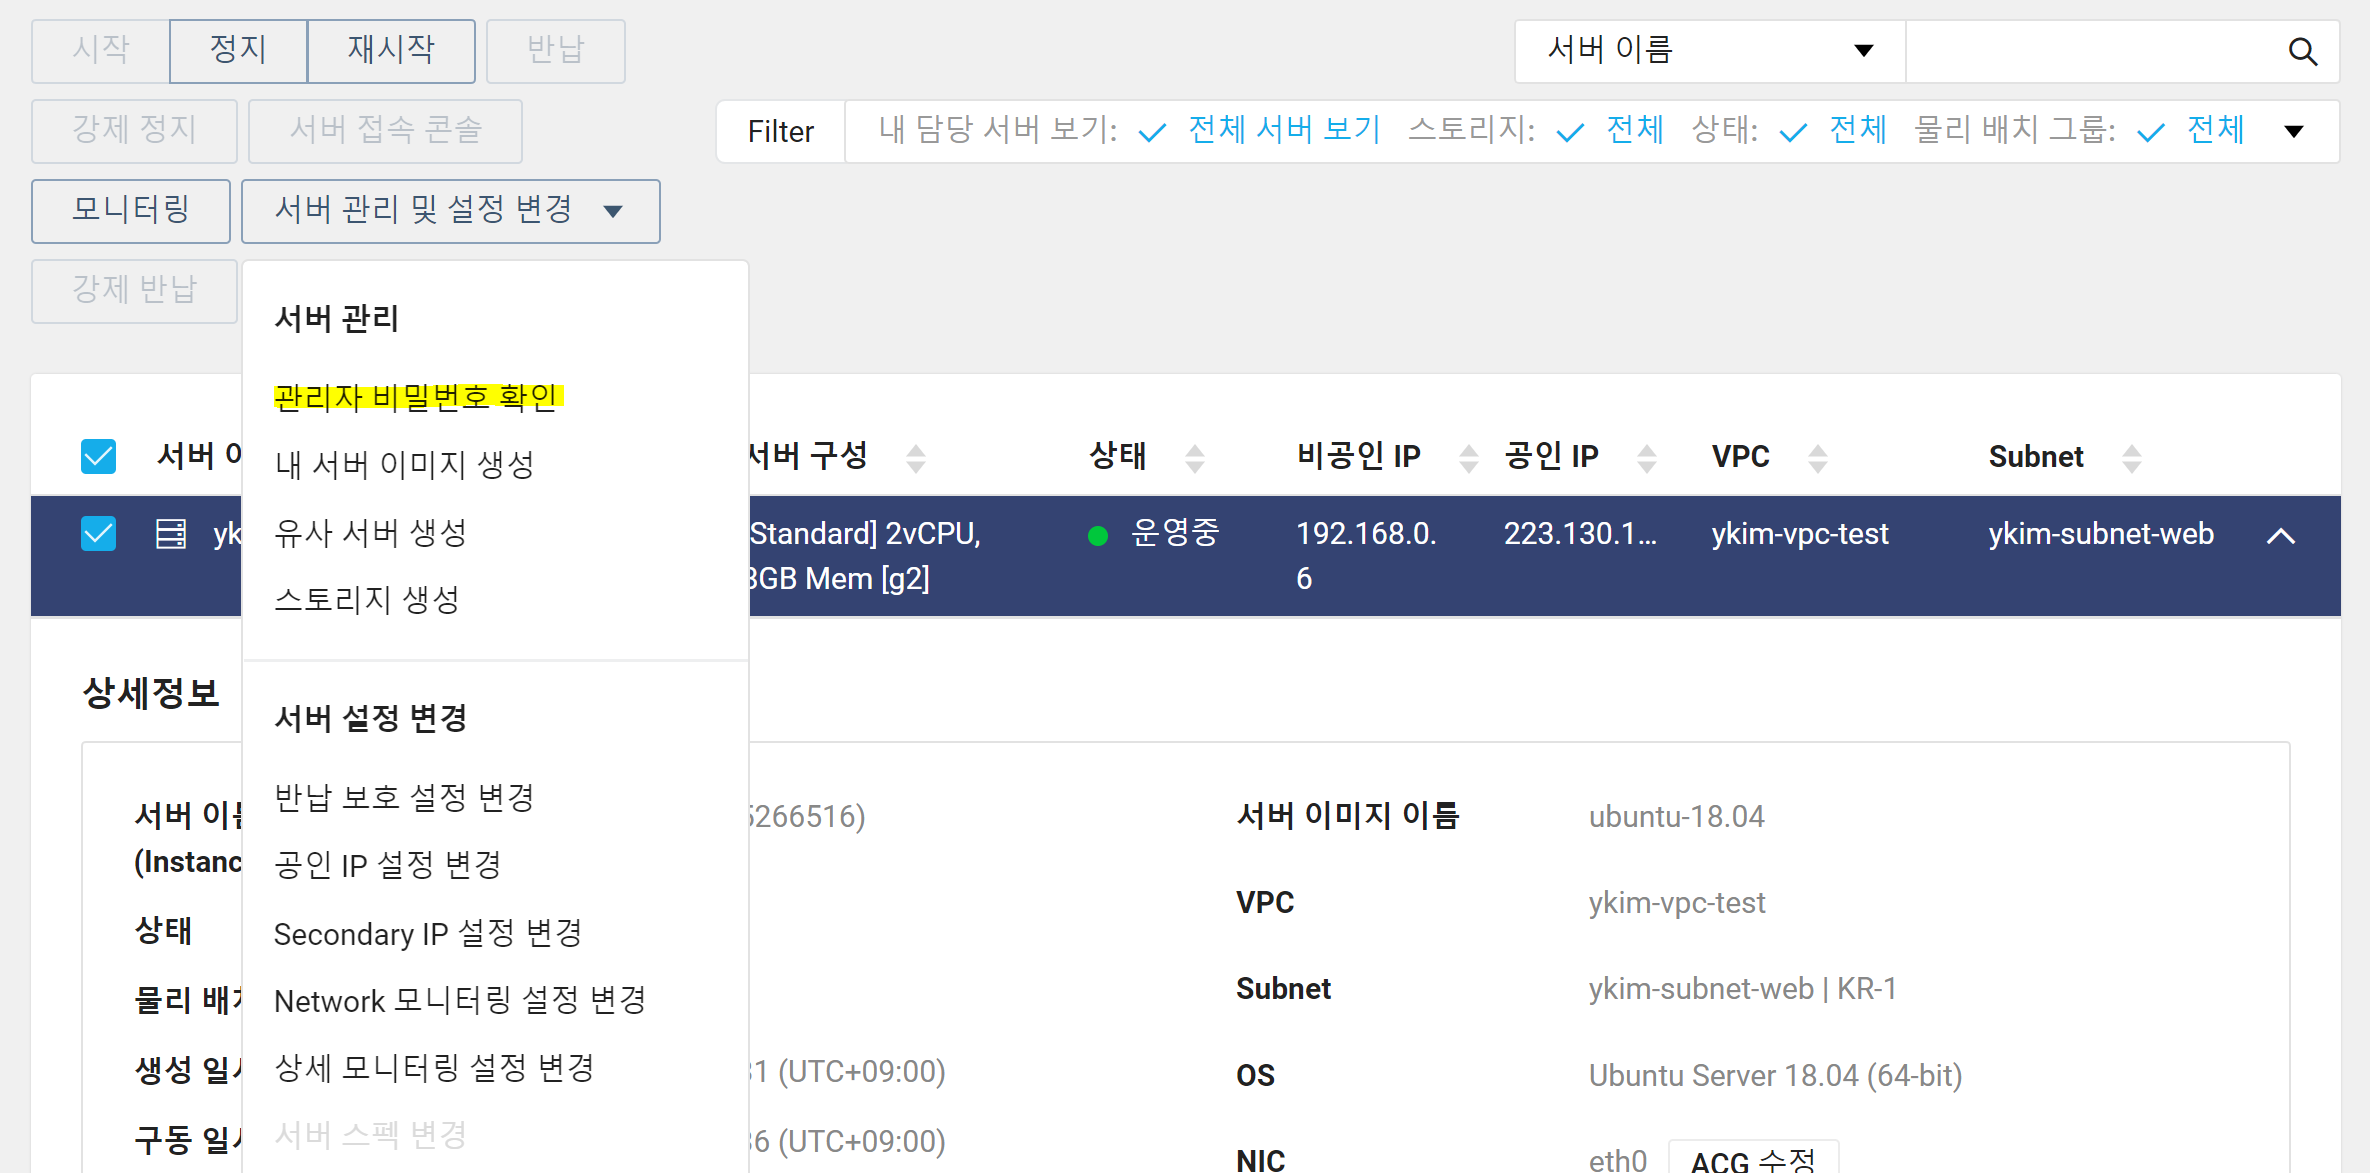Sort by 상태 column arrows
The image size is (2370, 1173).
point(1194,458)
